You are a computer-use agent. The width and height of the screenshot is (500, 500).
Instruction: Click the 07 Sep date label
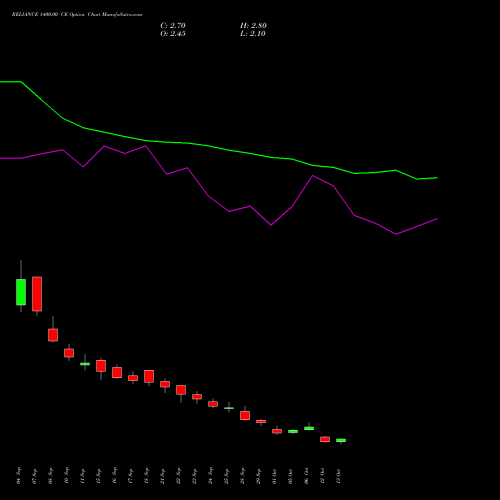[x=35, y=476]
